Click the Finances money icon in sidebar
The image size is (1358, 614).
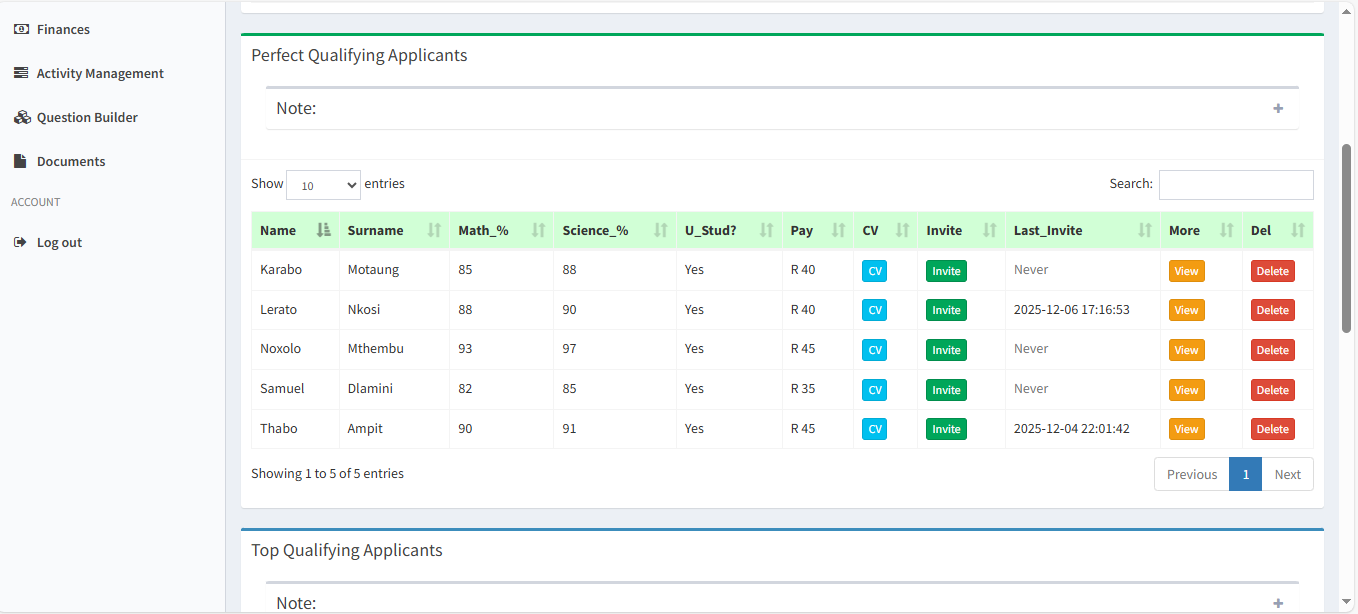pos(21,29)
